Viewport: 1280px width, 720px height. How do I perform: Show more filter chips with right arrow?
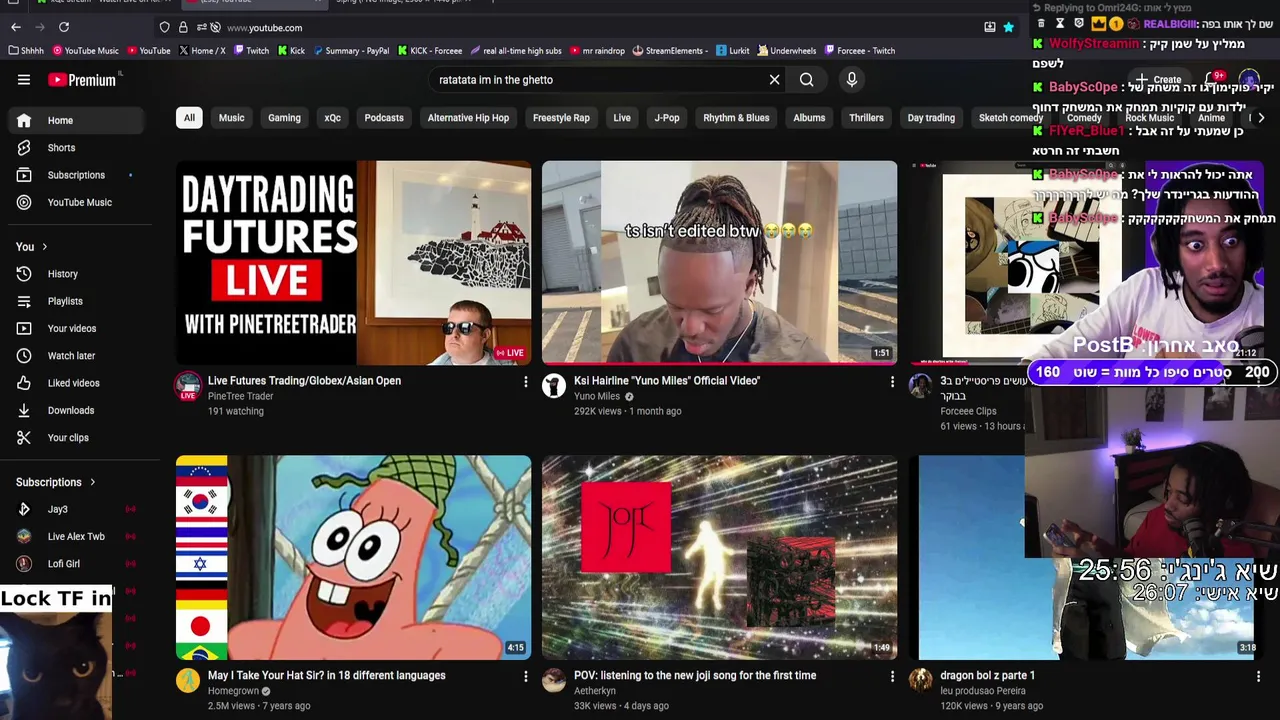pyautogui.click(x=1261, y=118)
